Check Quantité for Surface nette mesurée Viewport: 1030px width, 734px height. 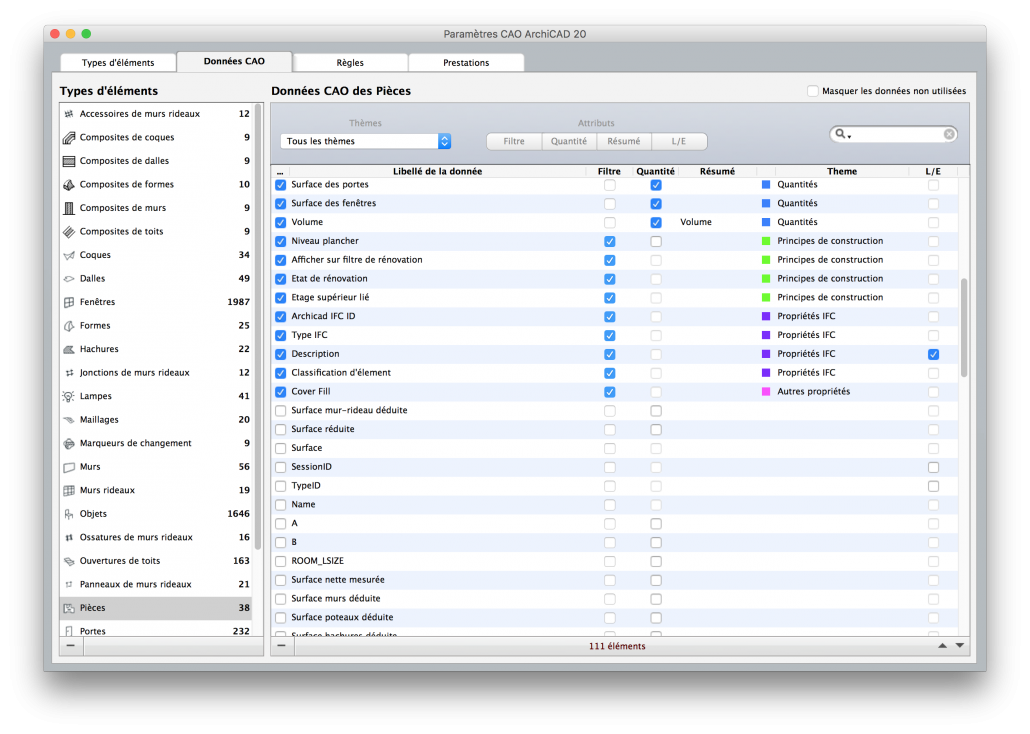pos(656,581)
